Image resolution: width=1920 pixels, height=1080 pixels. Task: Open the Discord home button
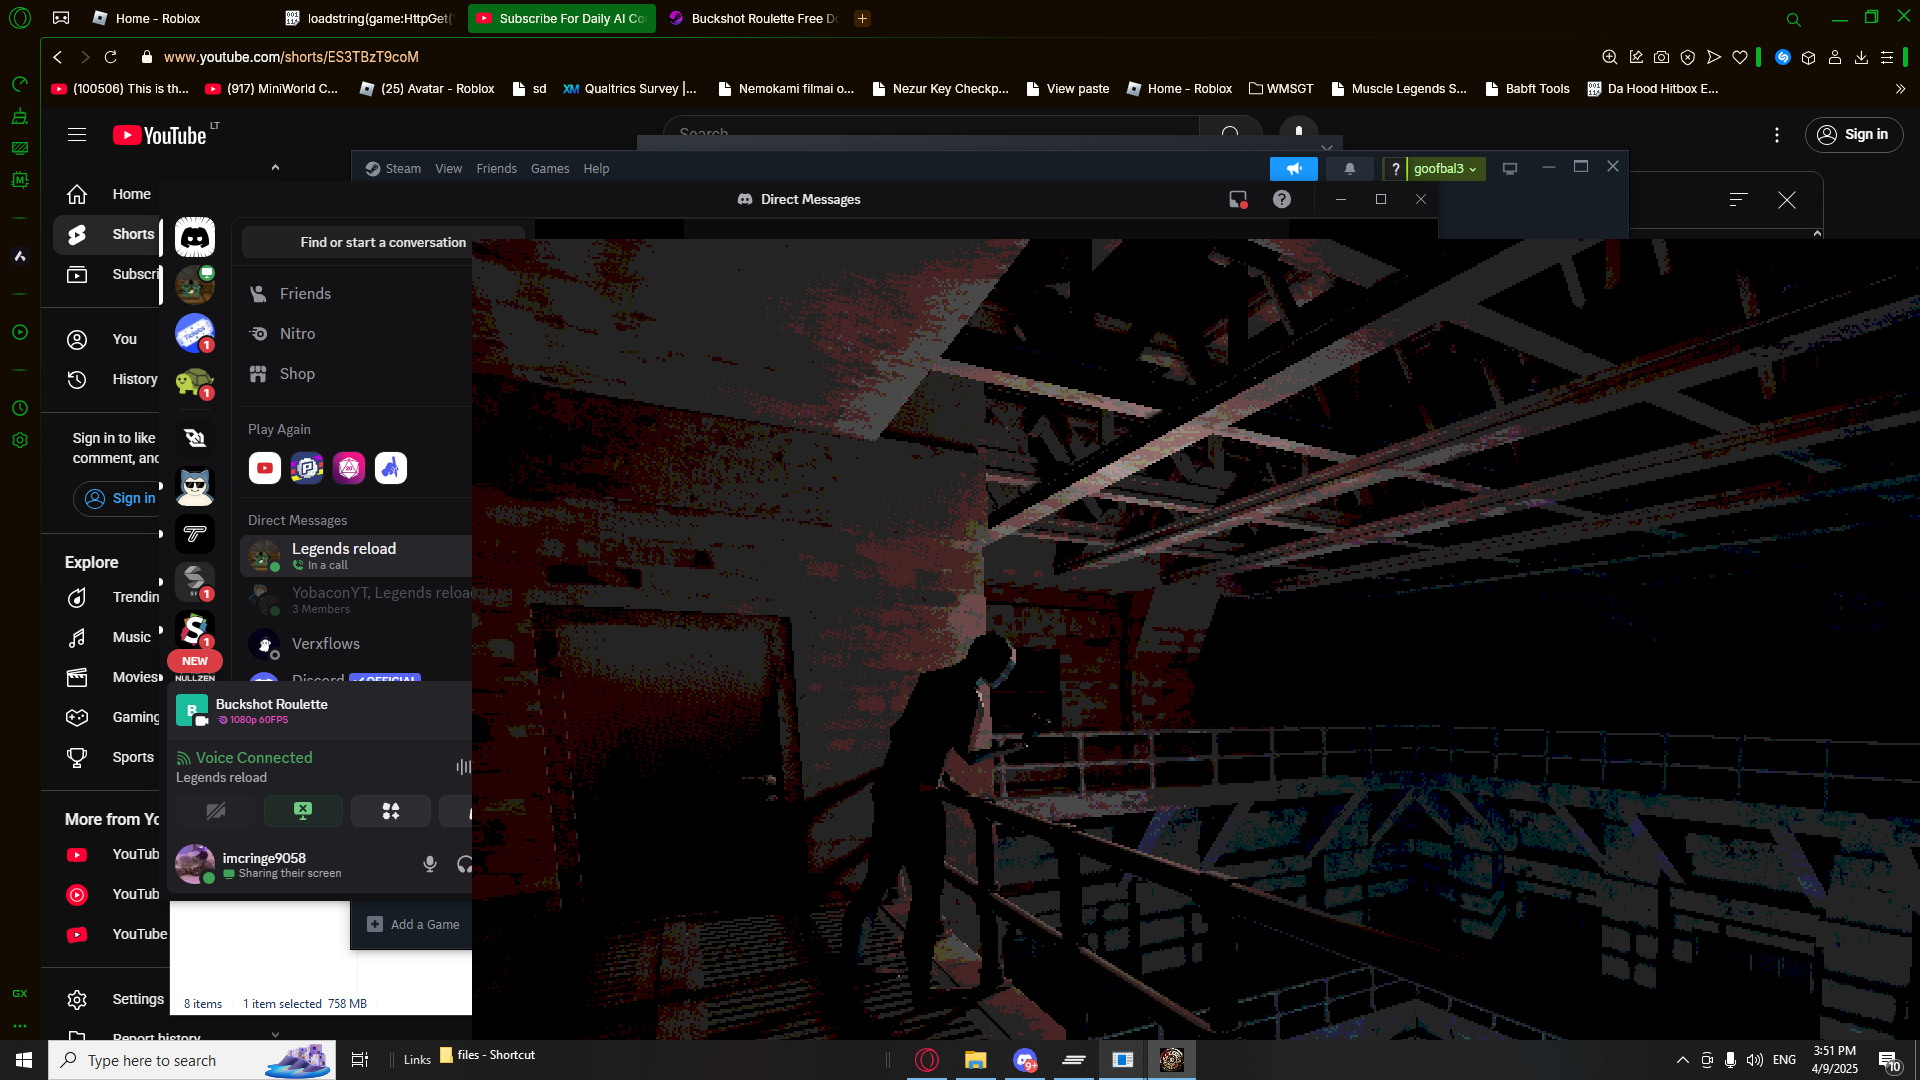(195, 237)
